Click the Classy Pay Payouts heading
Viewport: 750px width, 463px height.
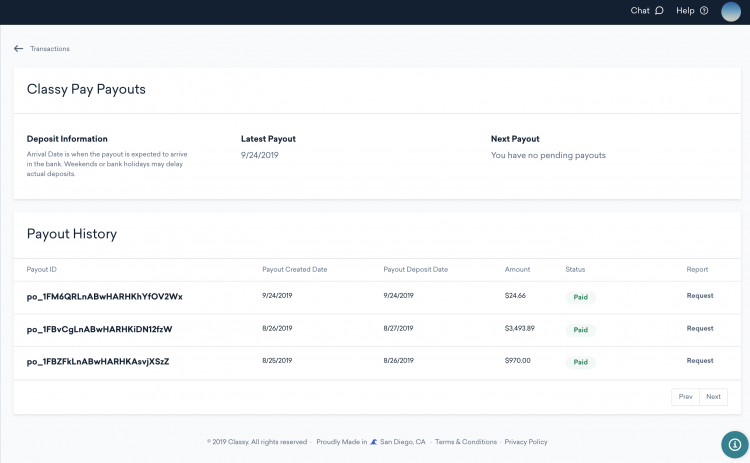(x=86, y=89)
